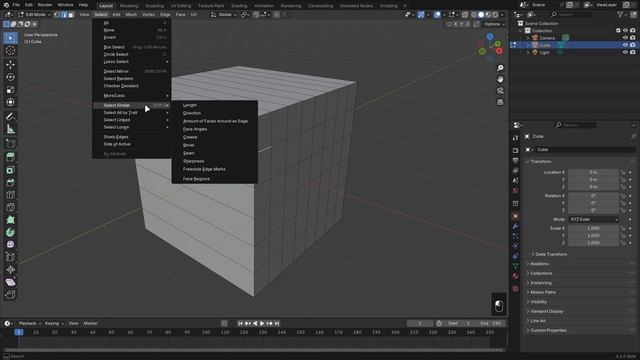The height and width of the screenshot is (360, 640).
Task: Select the Bevel tool
Action: click(x=10, y=182)
